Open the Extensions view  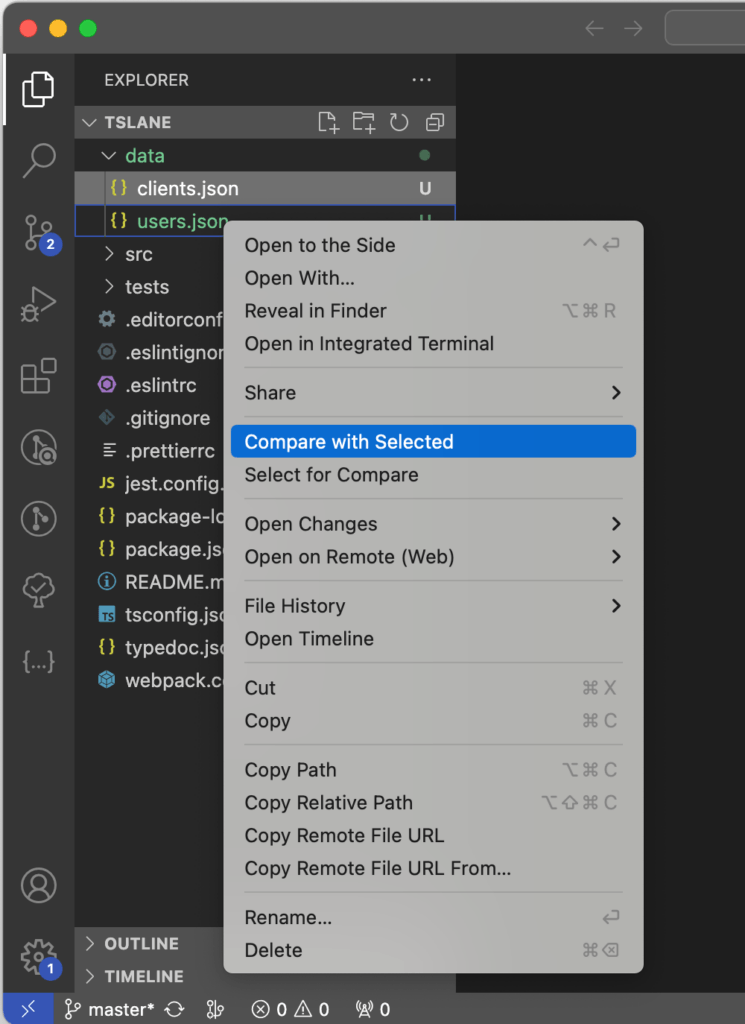(x=38, y=375)
